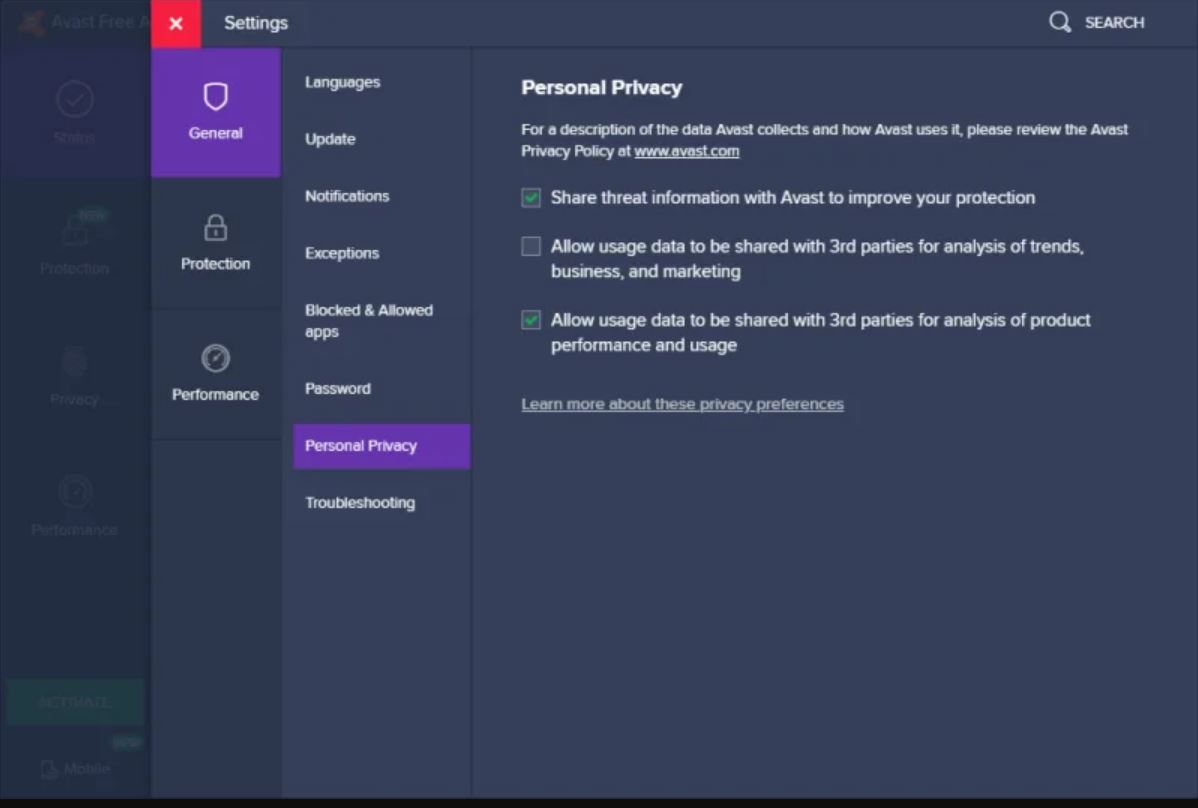Open Blocked & Allowed apps settings
The image size is (1198, 808).
pyautogui.click(x=369, y=321)
